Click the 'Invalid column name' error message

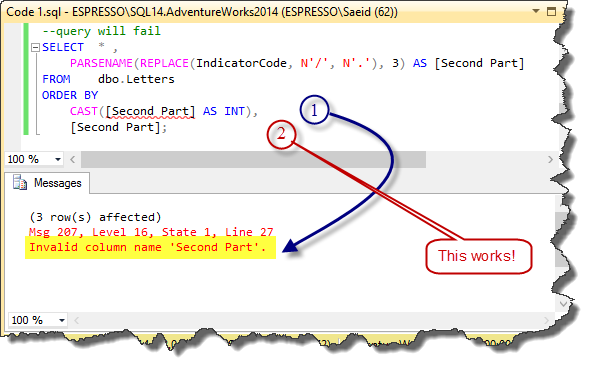coord(148,247)
